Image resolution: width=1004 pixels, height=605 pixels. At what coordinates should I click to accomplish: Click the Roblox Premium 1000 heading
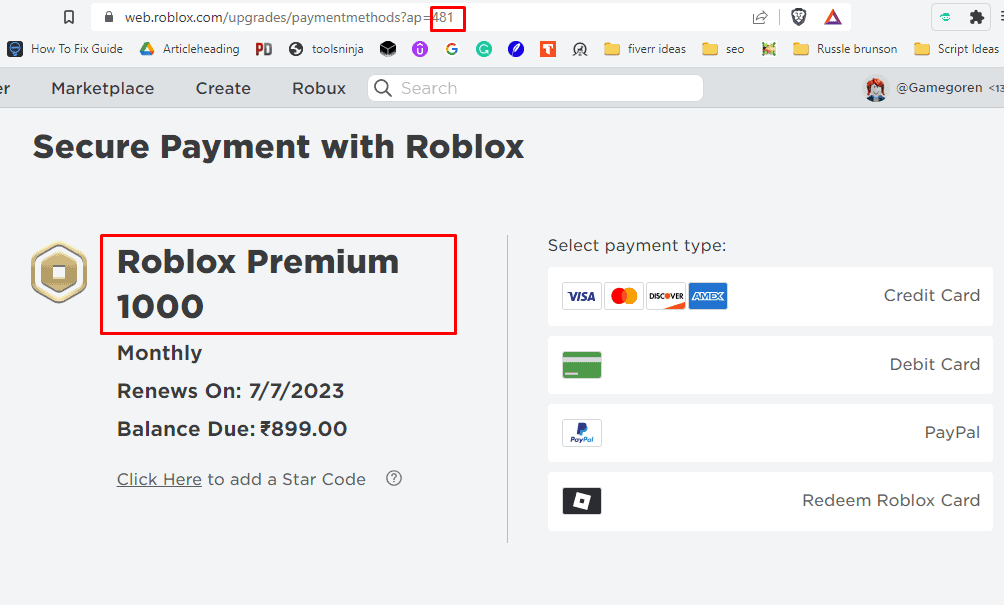pyautogui.click(x=257, y=284)
